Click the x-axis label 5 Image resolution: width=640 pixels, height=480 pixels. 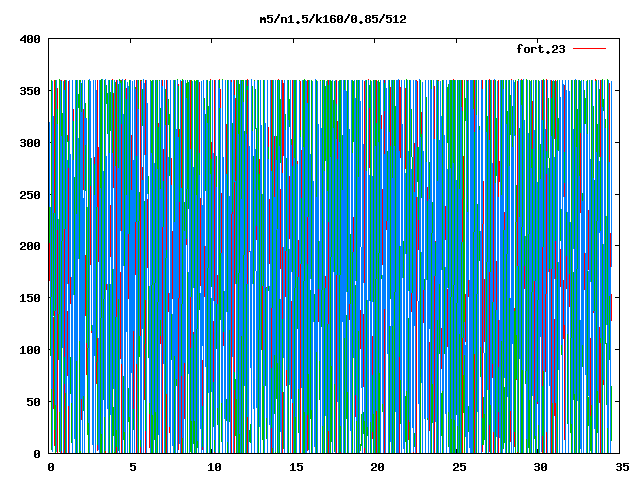click(133, 467)
